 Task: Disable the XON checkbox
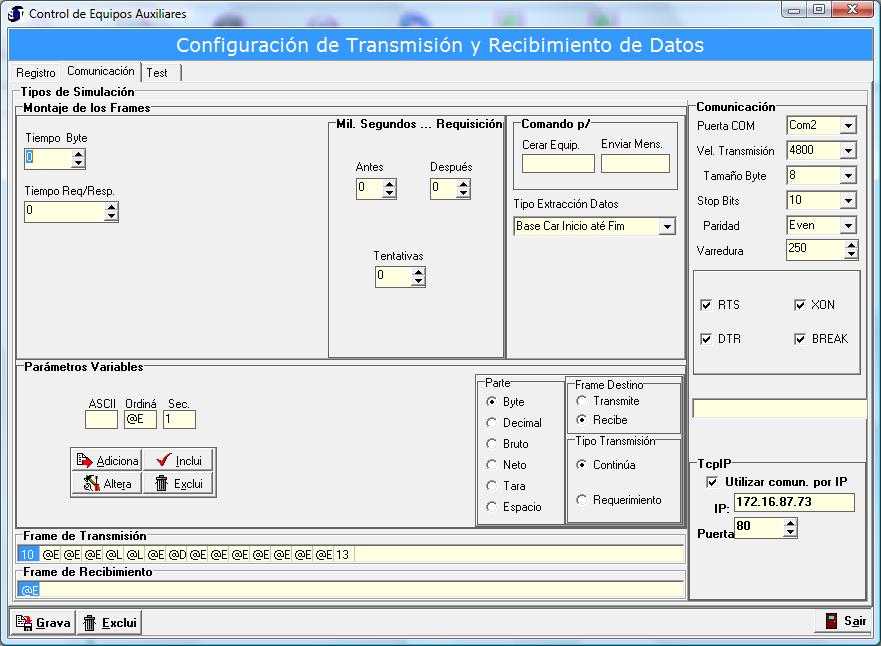[800, 305]
